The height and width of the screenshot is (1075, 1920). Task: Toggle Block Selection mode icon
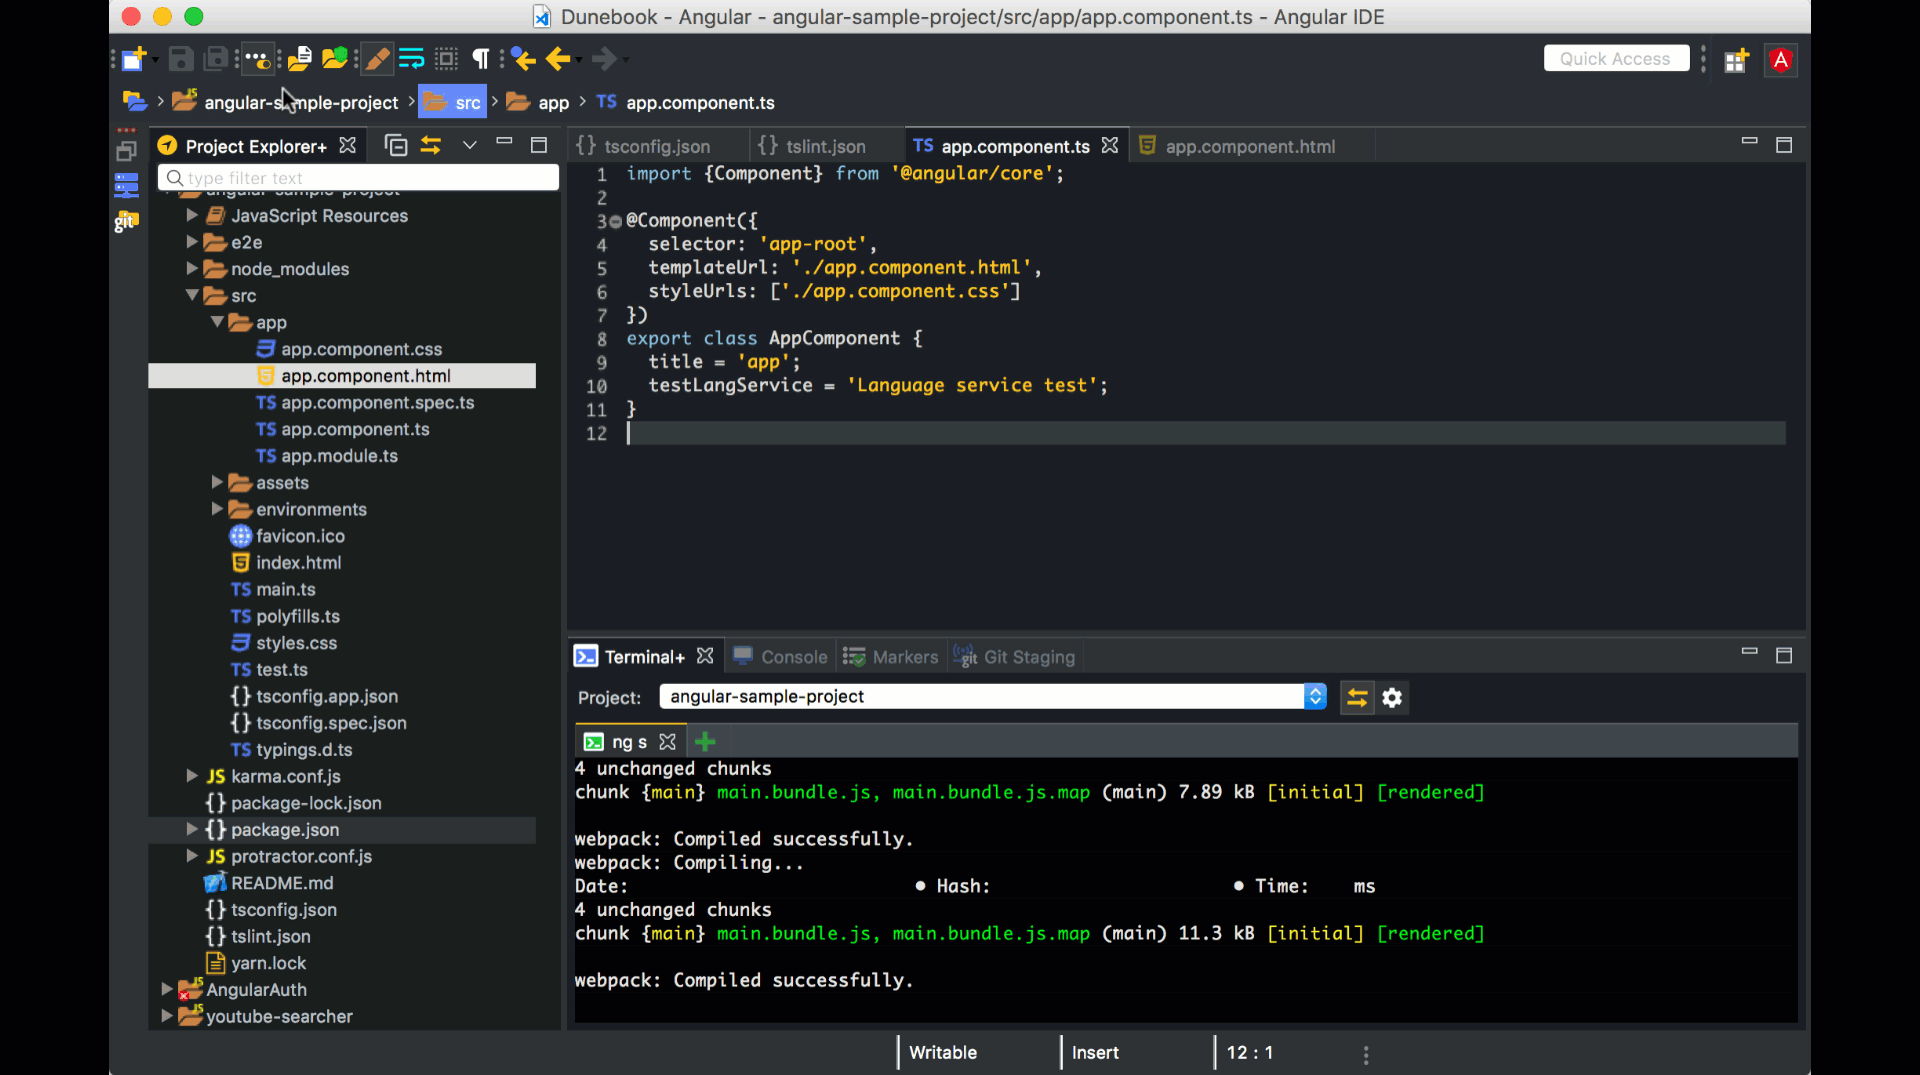pyautogui.click(x=446, y=59)
